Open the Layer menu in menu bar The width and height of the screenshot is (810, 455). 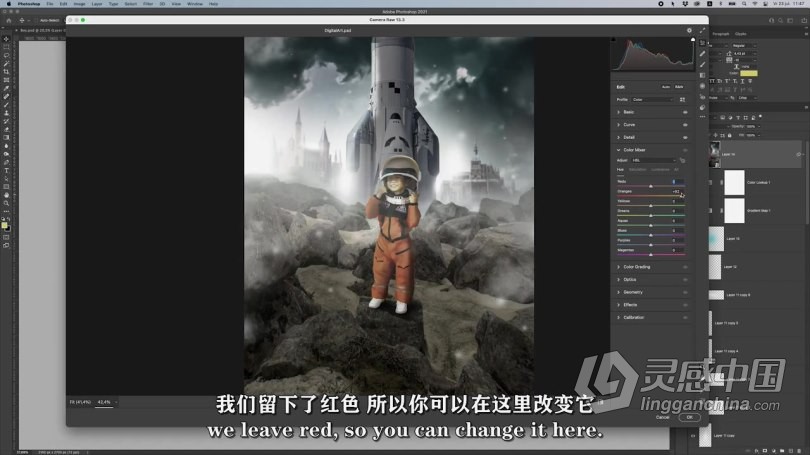pos(97,4)
